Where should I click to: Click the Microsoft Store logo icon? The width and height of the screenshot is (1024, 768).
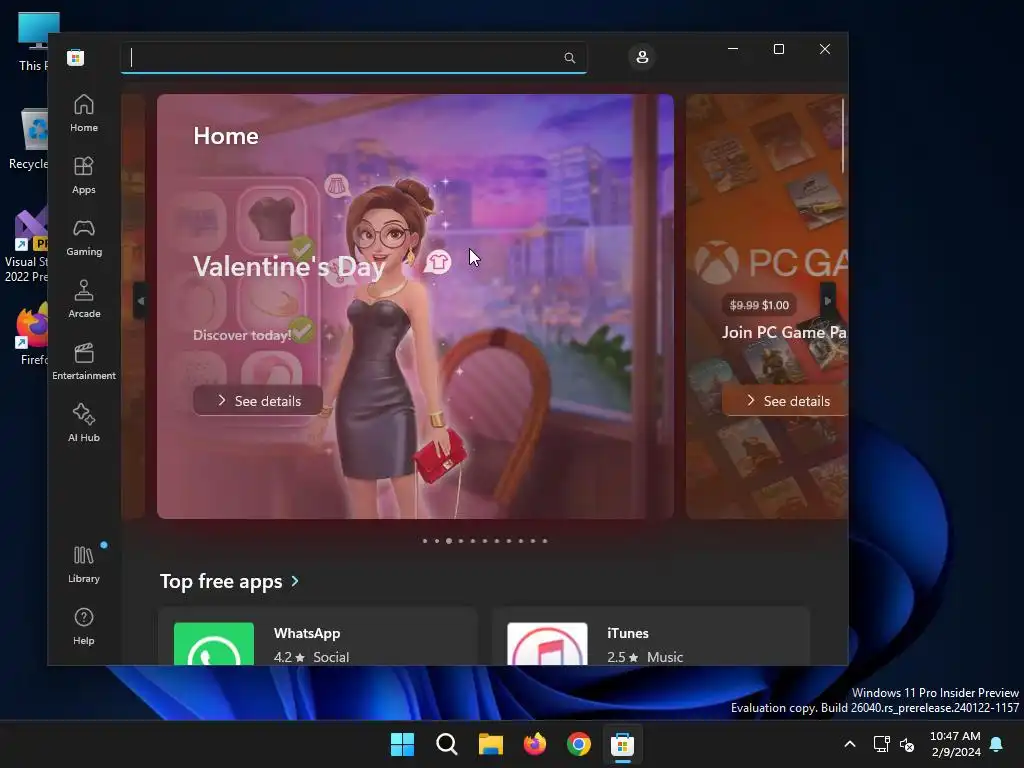point(75,57)
